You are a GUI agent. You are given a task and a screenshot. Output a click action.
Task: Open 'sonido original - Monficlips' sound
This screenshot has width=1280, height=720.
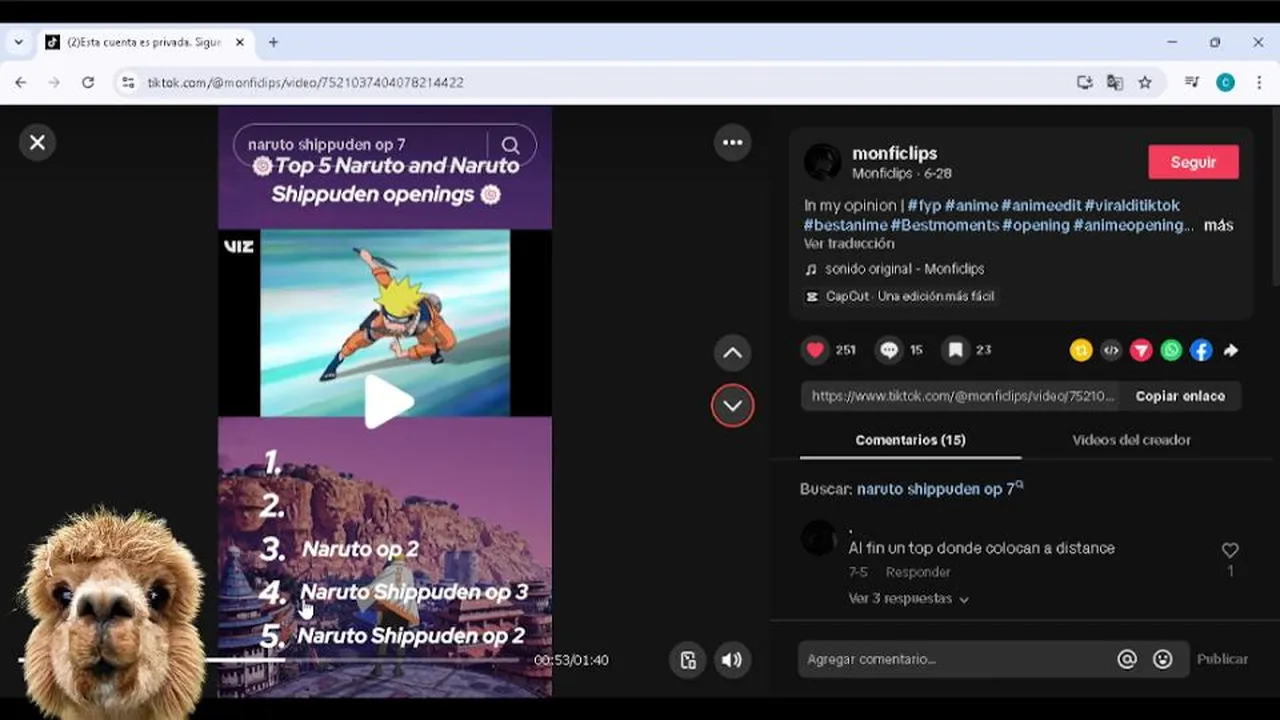(x=904, y=269)
